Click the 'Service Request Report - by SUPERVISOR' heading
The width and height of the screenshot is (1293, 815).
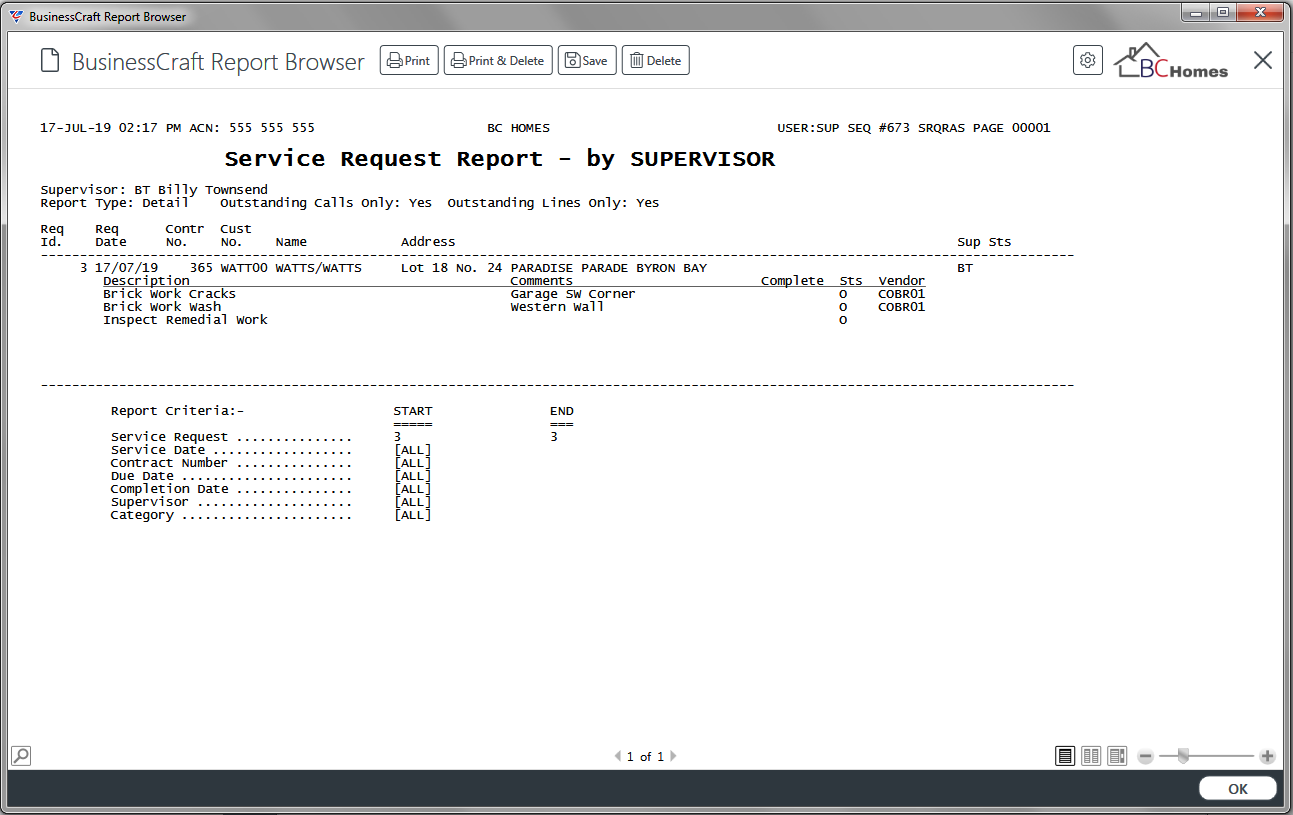click(500, 159)
